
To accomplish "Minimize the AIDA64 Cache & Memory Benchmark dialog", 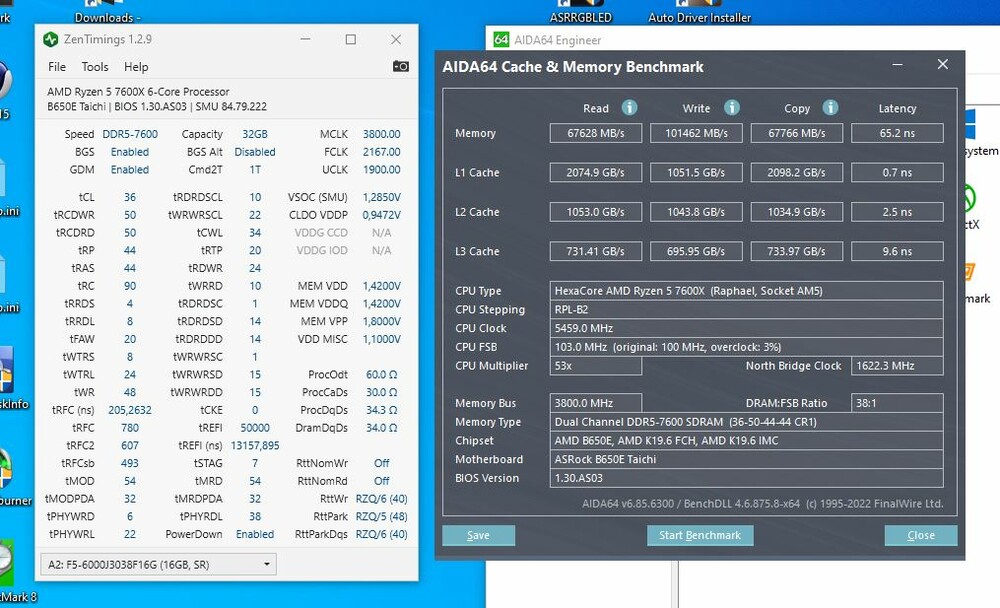I will (x=897, y=65).
